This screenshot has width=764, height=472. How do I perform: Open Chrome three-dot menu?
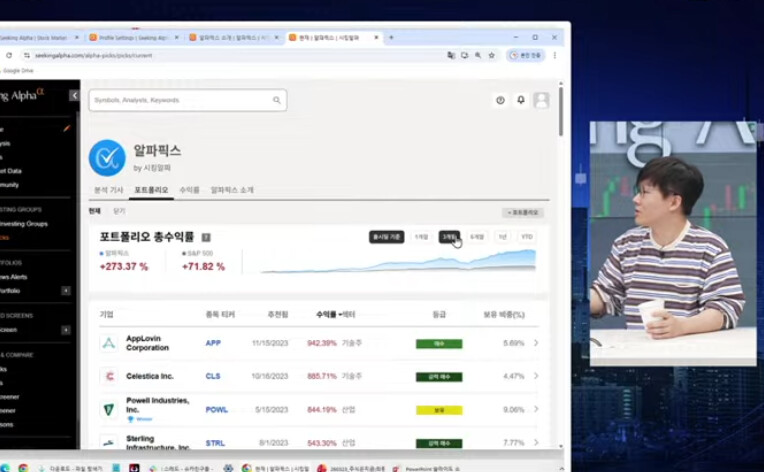(x=554, y=56)
